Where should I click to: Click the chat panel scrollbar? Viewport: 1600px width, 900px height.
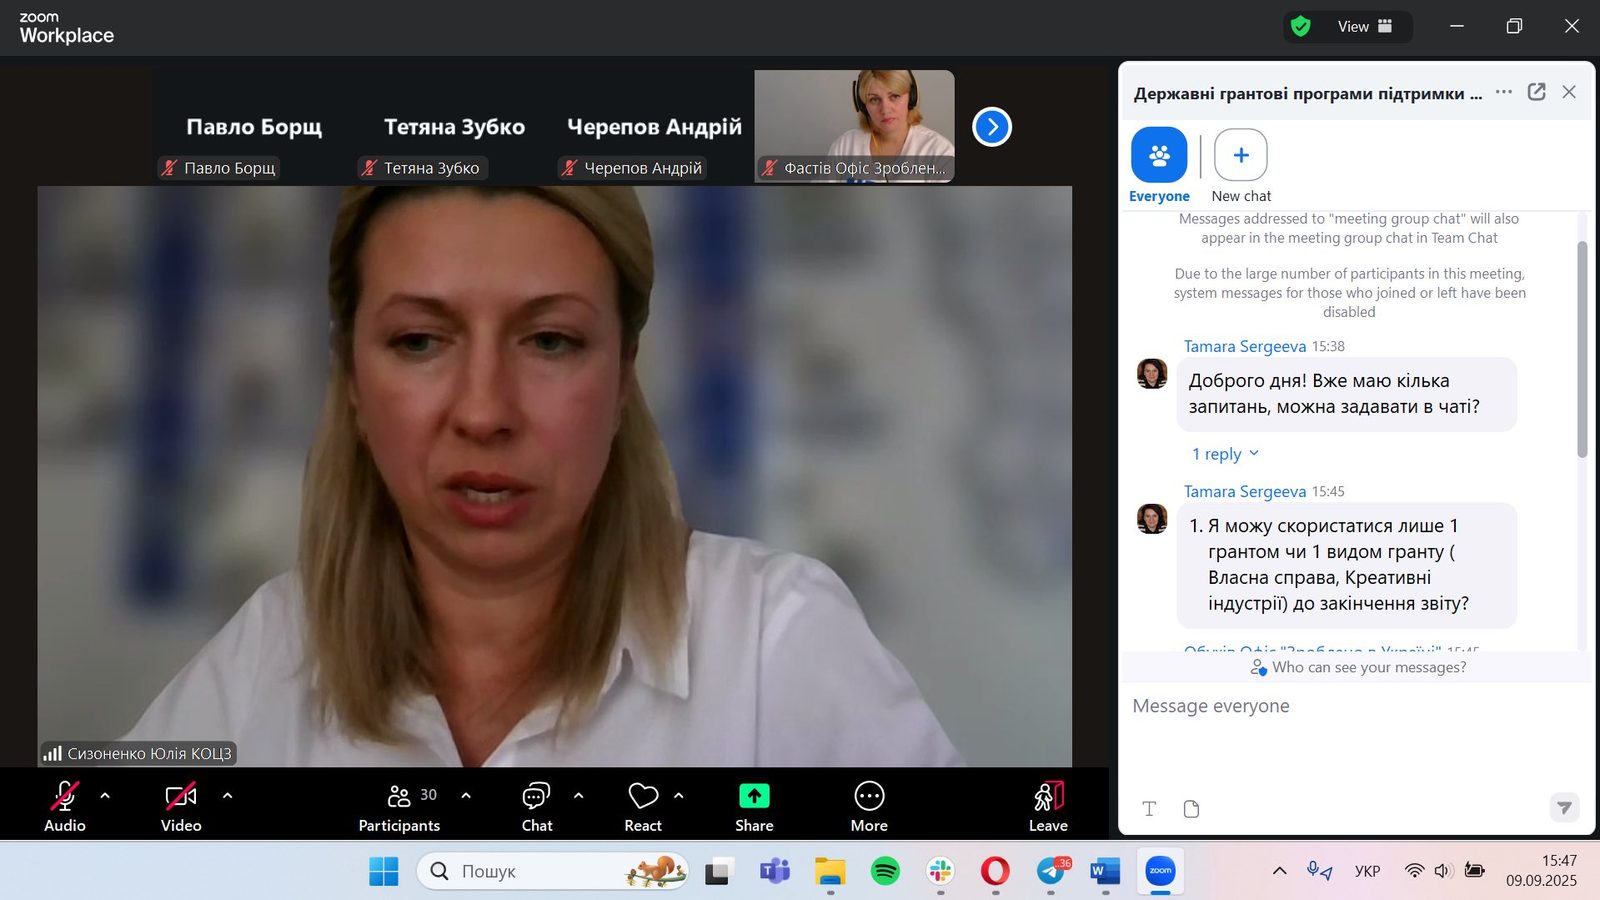click(x=1582, y=350)
